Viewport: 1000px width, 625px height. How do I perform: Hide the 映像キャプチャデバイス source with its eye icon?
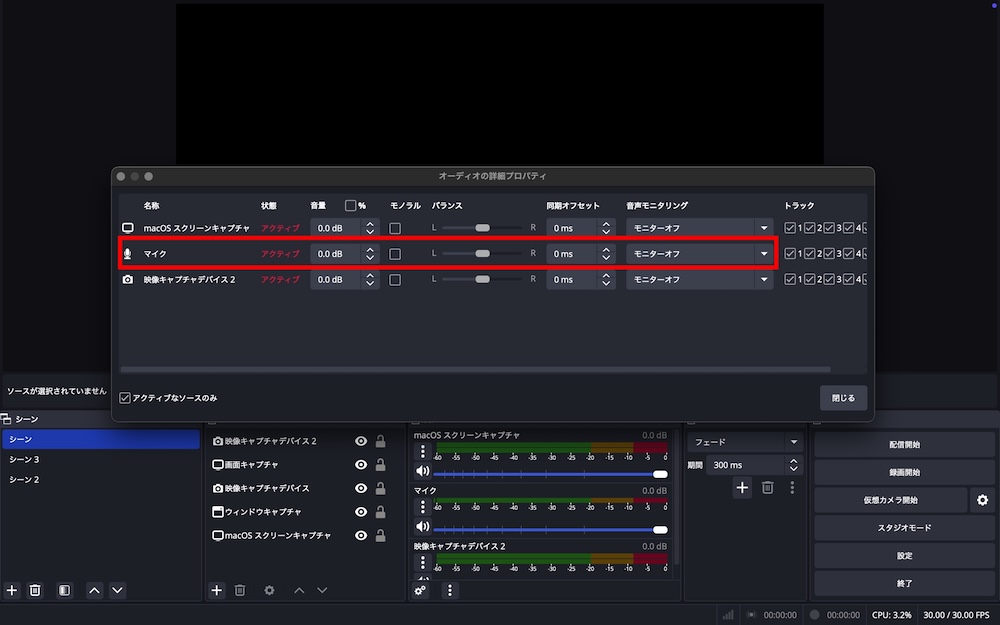[x=361, y=488]
